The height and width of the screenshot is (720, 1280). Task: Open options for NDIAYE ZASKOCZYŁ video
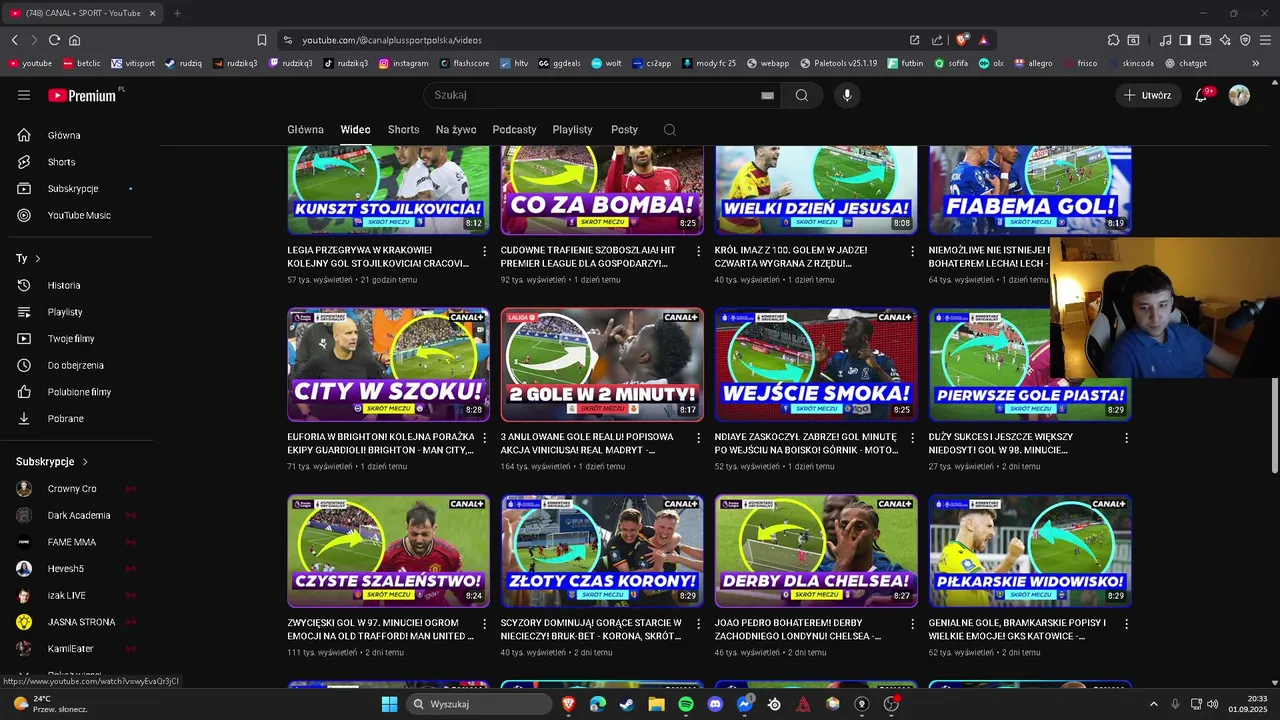pyautogui.click(x=913, y=438)
